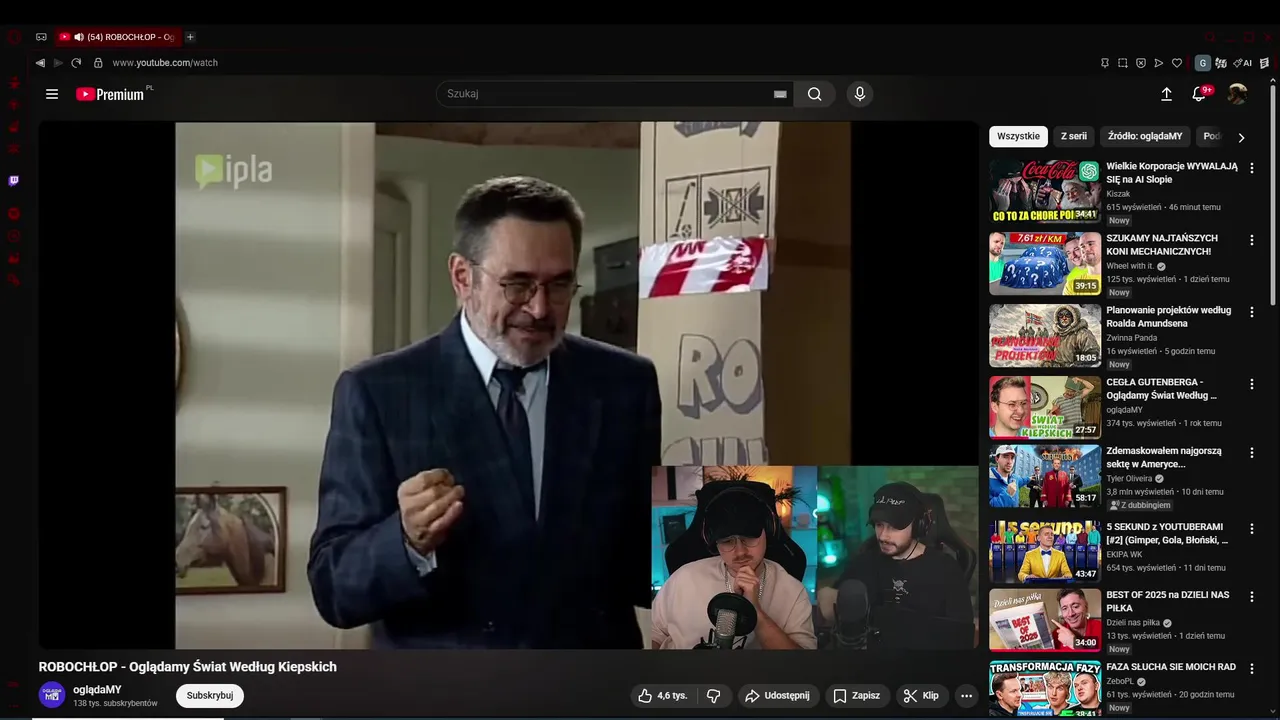Image resolution: width=1280 pixels, height=720 pixels.
Task: Reload the page with refresh icon
Action: (x=76, y=62)
